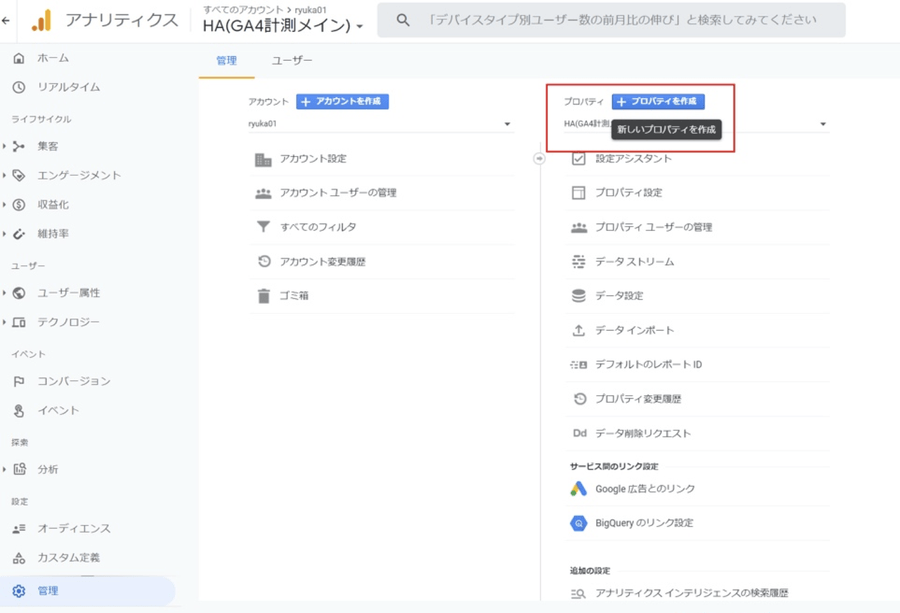This screenshot has height=613, width=900.
Task: Open Realtime report clock icon
Action: [x=19, y=87]
